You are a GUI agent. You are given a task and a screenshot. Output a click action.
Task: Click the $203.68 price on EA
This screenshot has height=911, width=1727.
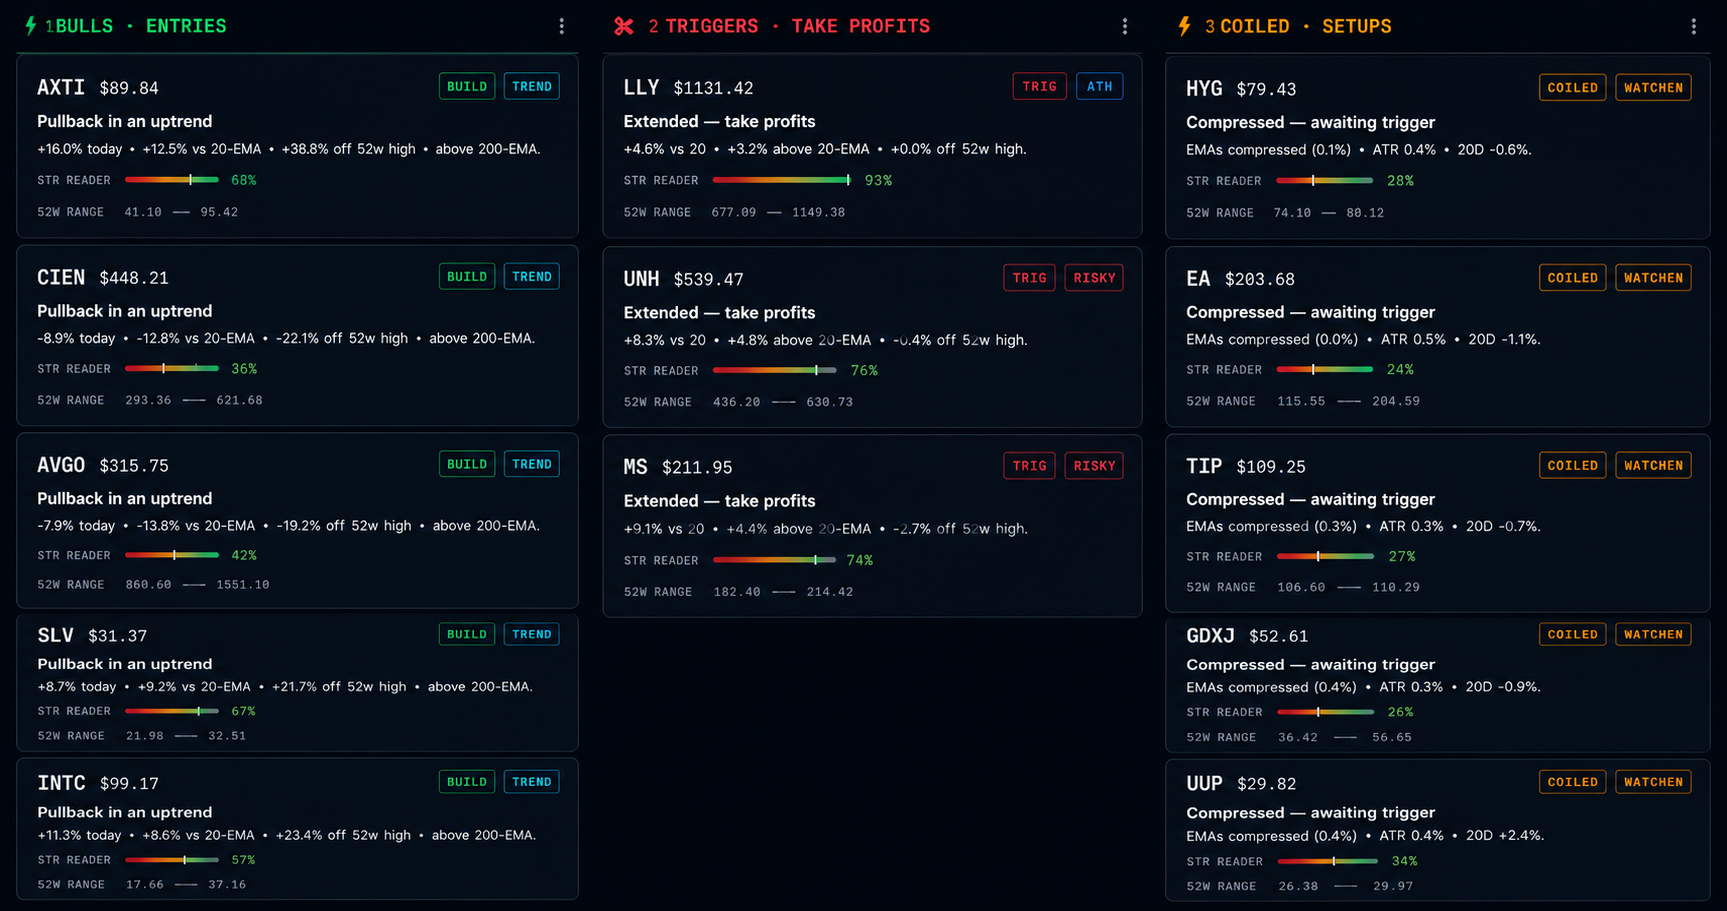(1259, 280)
